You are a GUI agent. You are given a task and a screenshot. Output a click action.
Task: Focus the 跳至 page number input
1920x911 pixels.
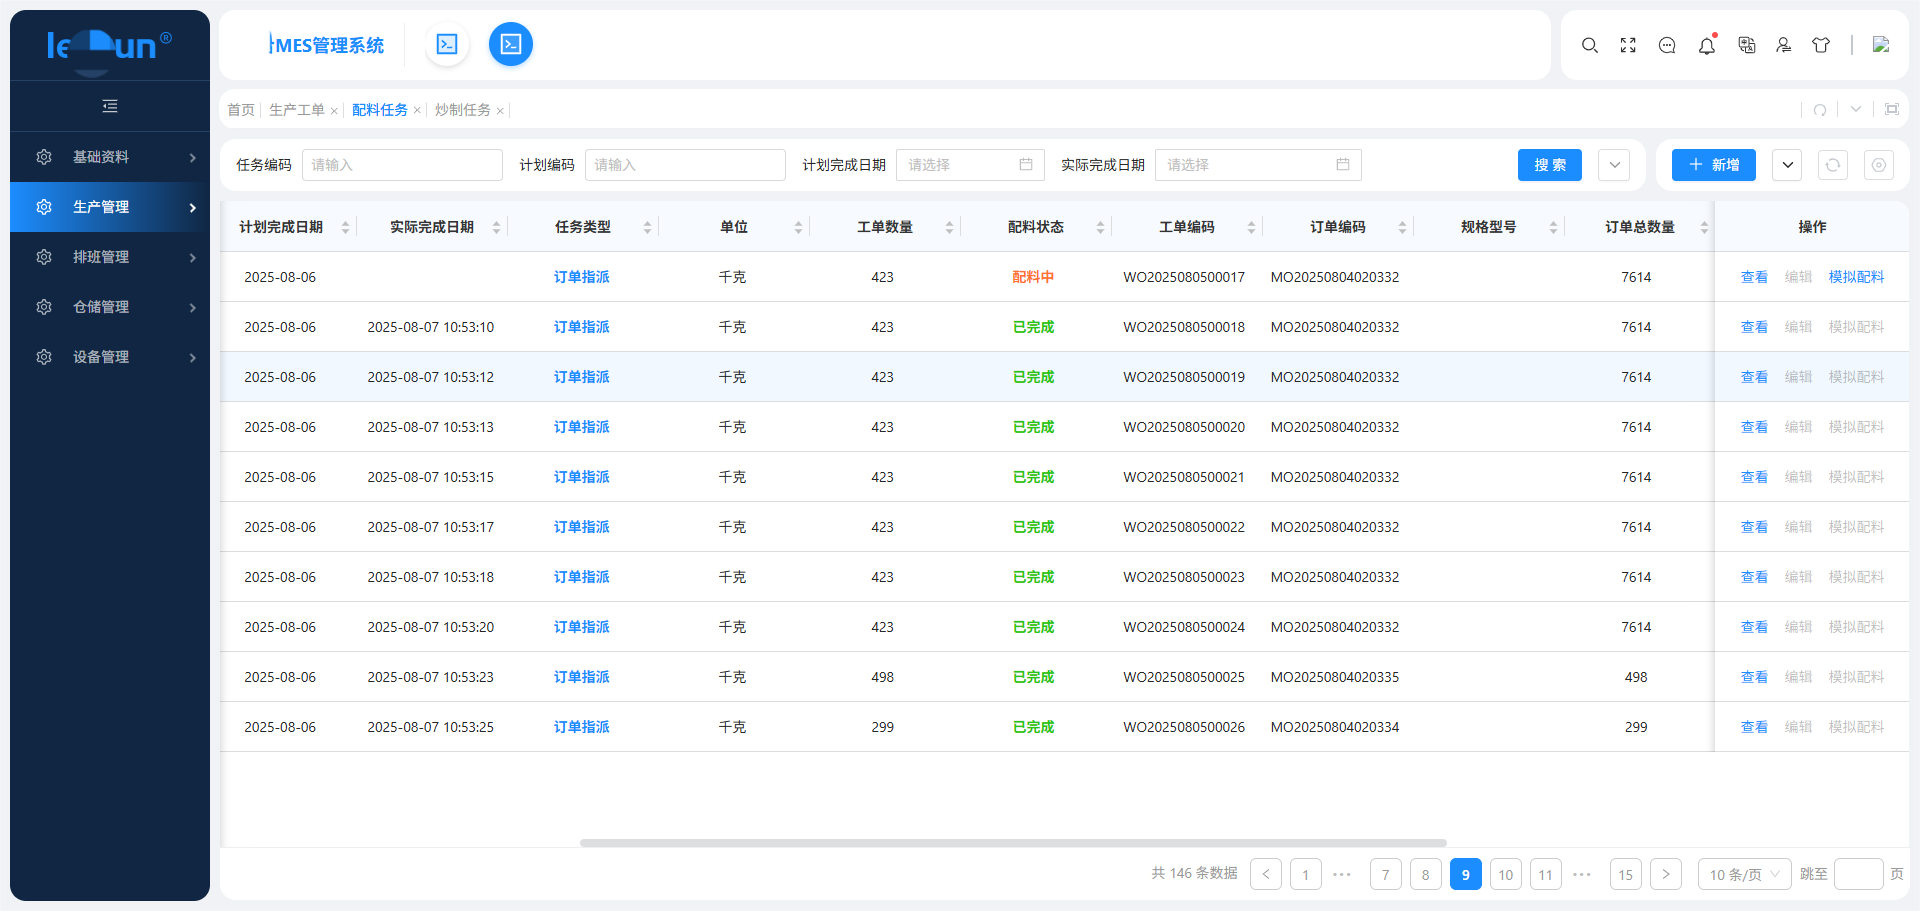click(x=1860, y=874)
